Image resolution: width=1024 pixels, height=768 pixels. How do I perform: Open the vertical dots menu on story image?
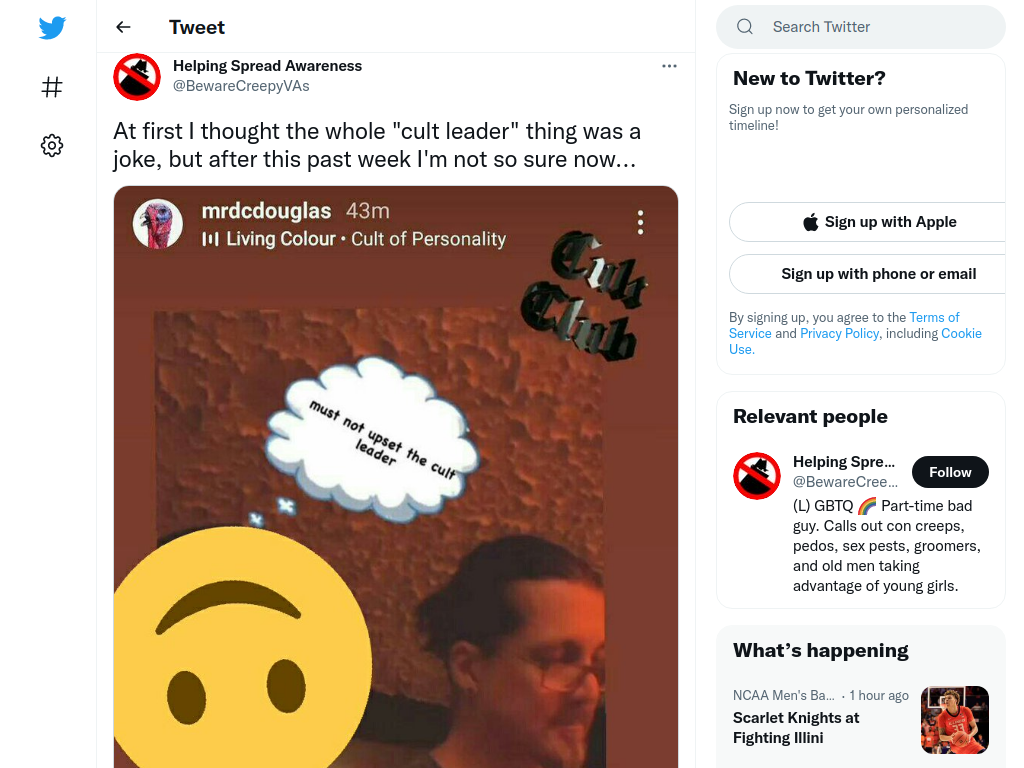point(640,223)
